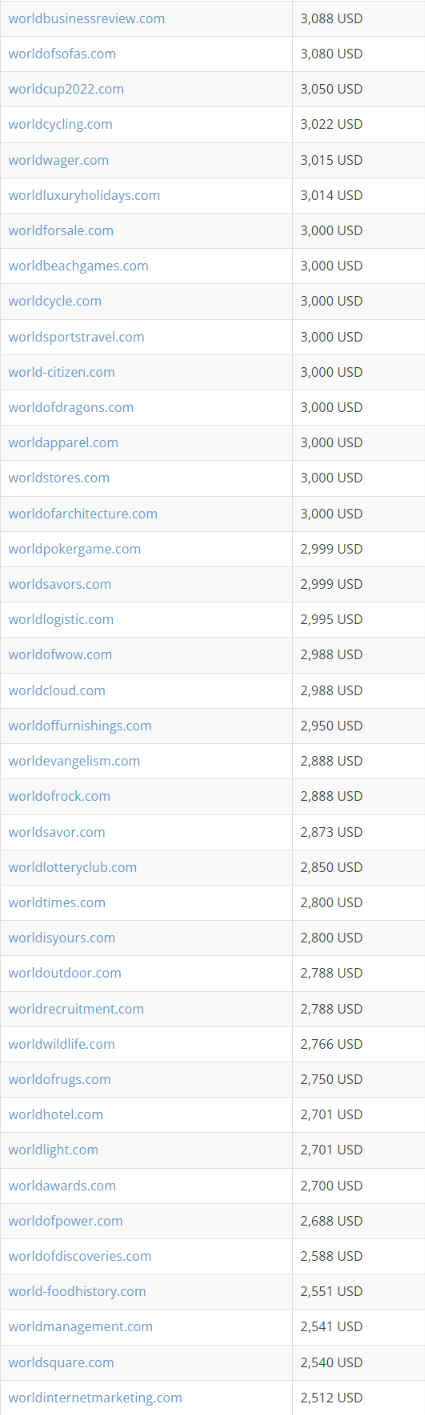Open world-foodhistory.com listing
This screenshot has width=425, height=1415.
click(x=77, y=1291)
